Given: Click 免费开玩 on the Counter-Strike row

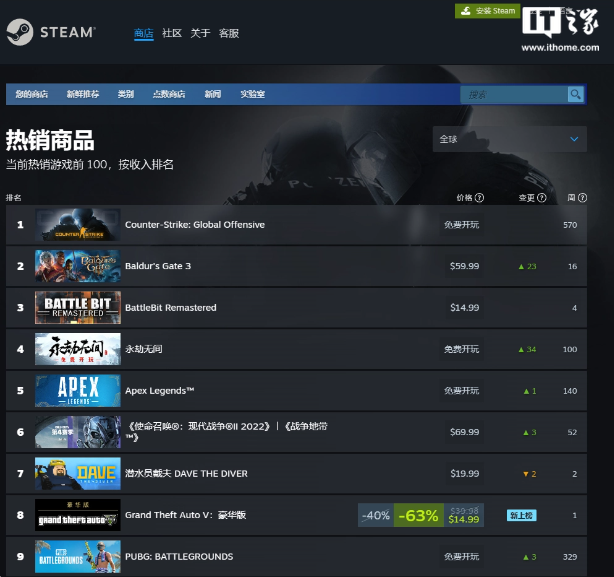Looking at the screenshot, I should [x=461, y=225].
